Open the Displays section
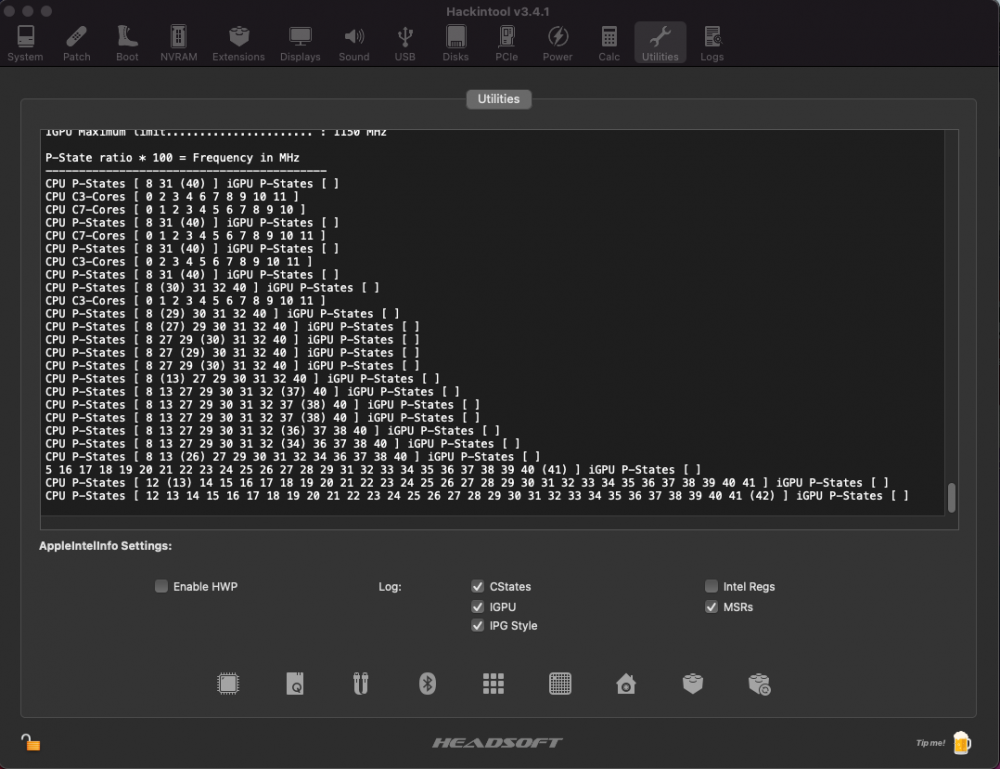Viewport: 1000px width, 769px height. 300,43
